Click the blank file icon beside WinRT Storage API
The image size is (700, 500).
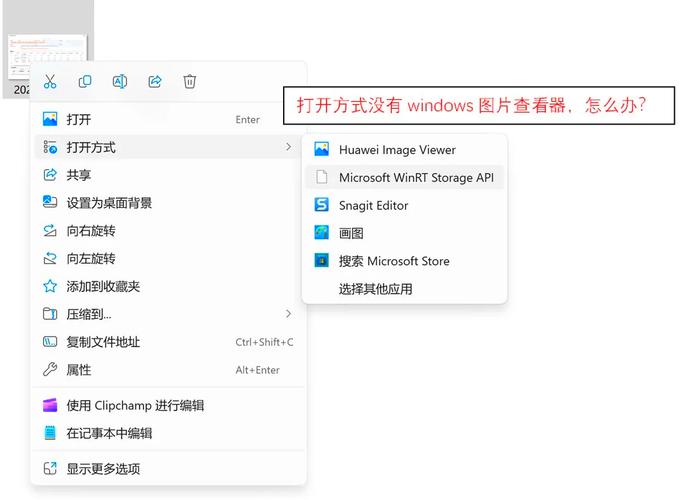321,177
